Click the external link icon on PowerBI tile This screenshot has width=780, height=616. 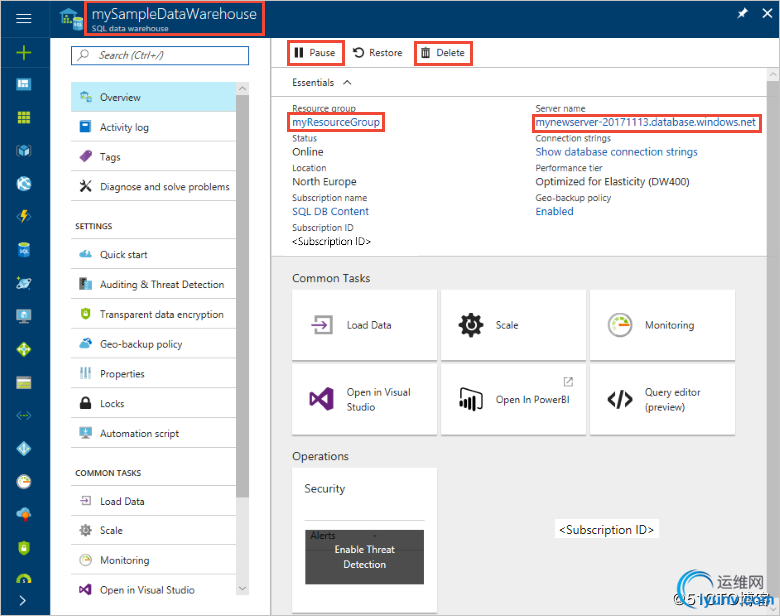pos(568,382)
